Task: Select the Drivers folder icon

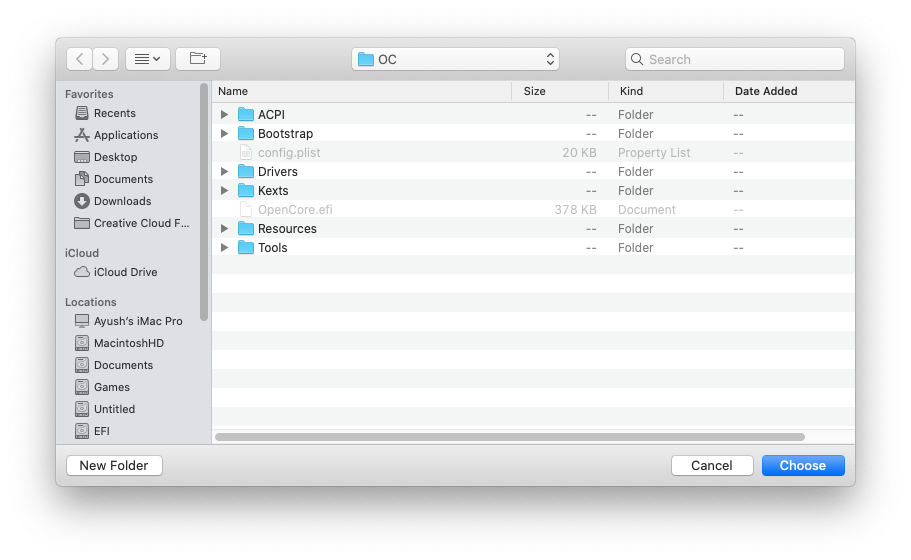Action: pos(246,171)
